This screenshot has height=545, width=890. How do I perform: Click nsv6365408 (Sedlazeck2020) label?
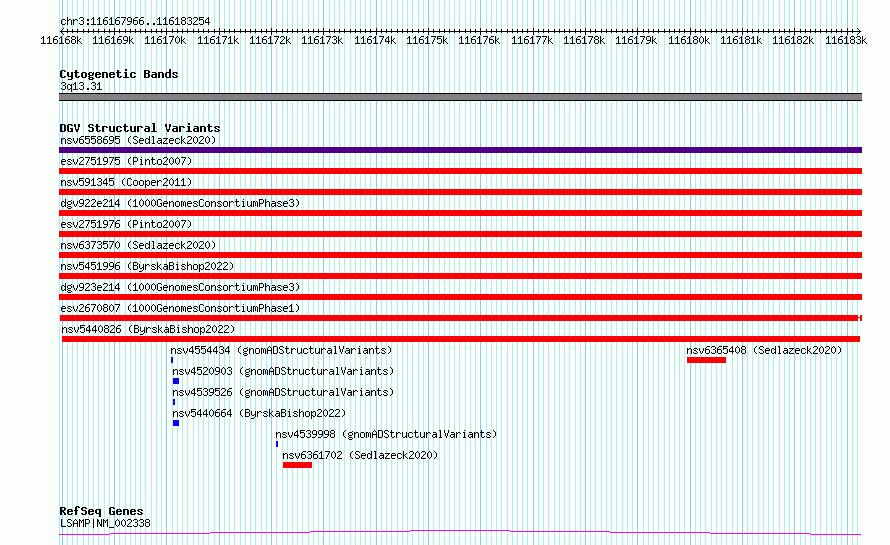764,350
